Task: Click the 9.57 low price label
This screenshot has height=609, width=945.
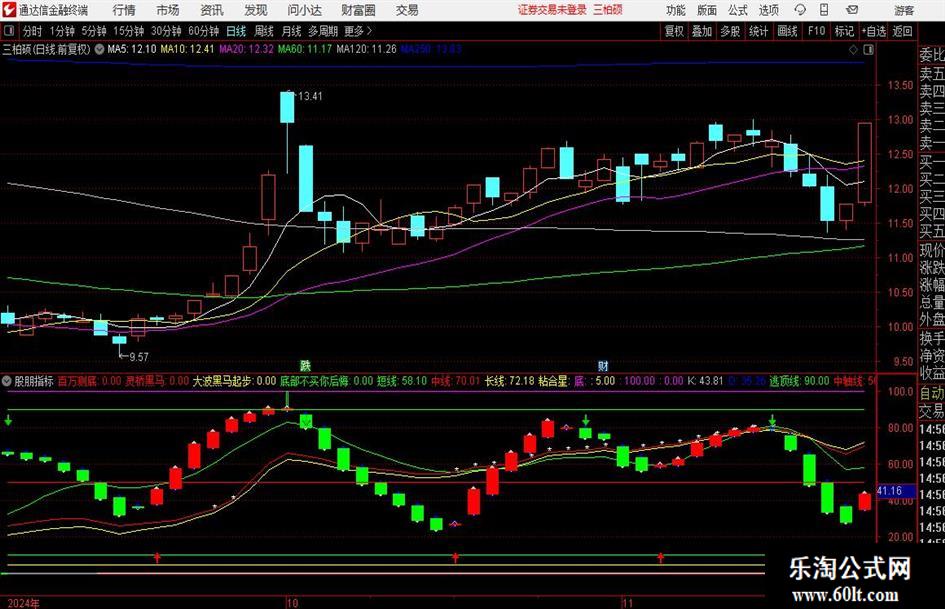Action: [x=139, y=357]
